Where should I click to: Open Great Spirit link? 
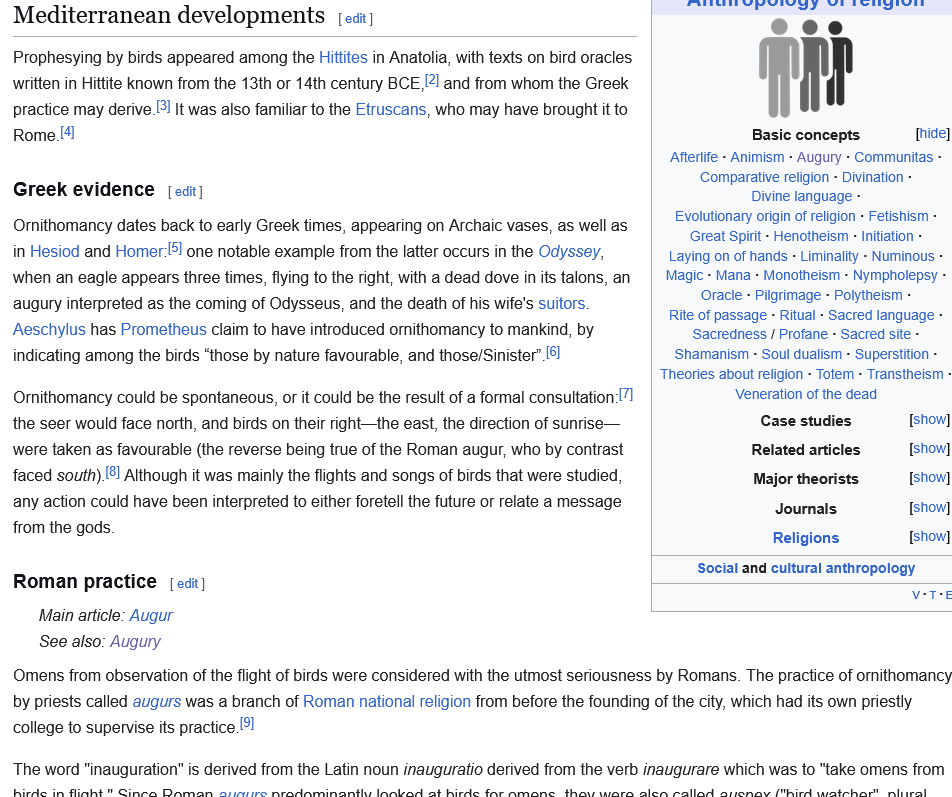point(725,237)
